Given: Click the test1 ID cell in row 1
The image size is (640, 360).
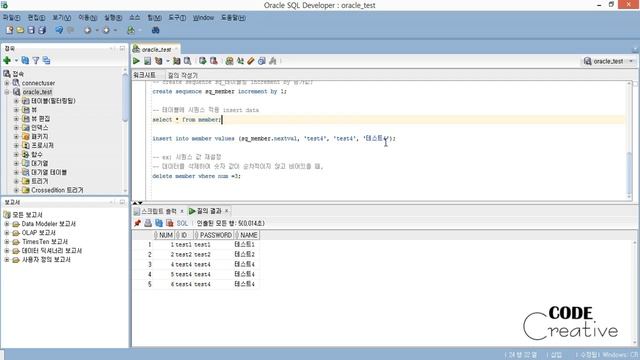Looking at the screenshot, I should coord(183,244).
